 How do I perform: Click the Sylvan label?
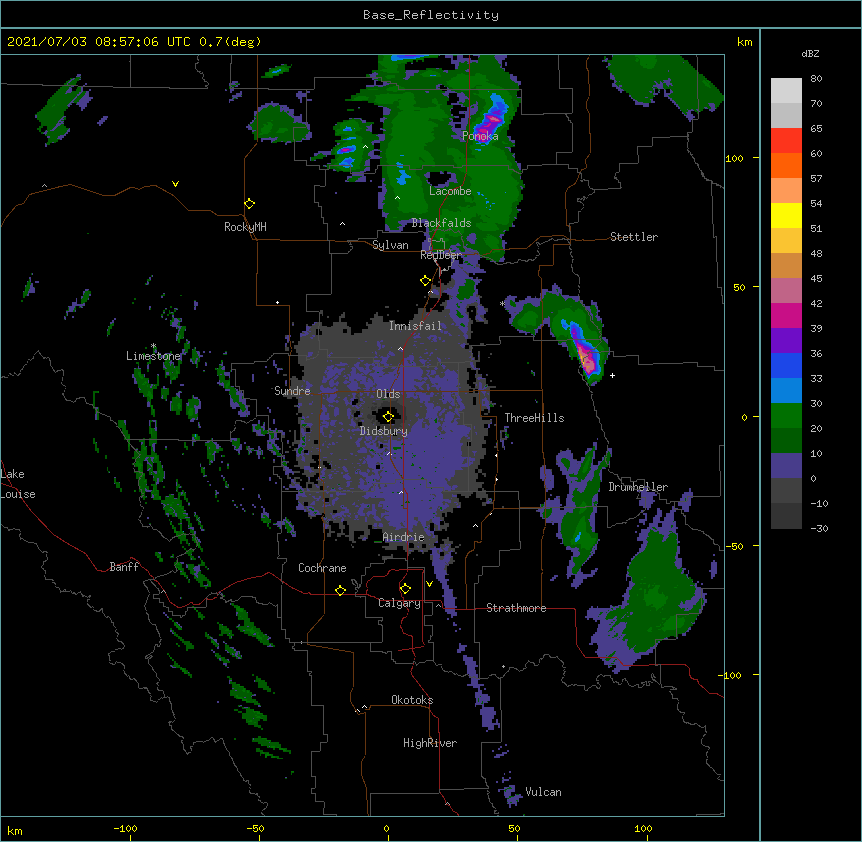click(390, 245)
